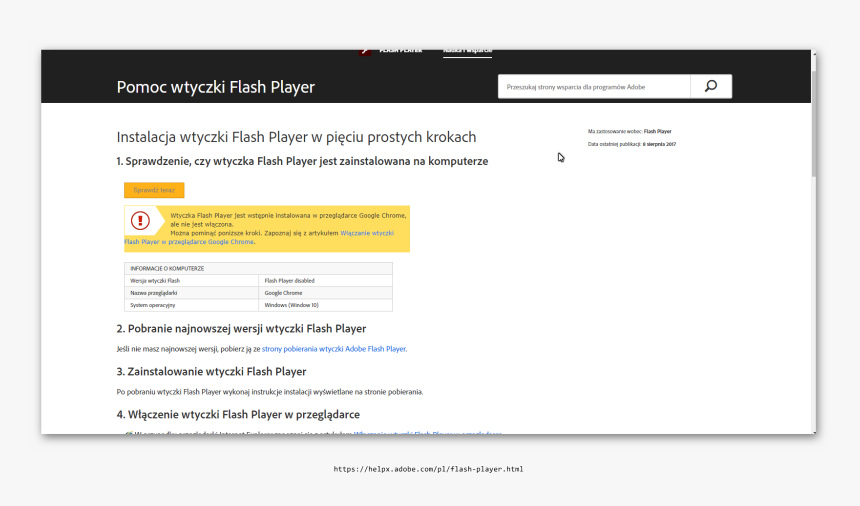The image size is (860, 506).
Task: Click heading 4. Włączenie wtyczki Flash Player
Action: [238, 414]
